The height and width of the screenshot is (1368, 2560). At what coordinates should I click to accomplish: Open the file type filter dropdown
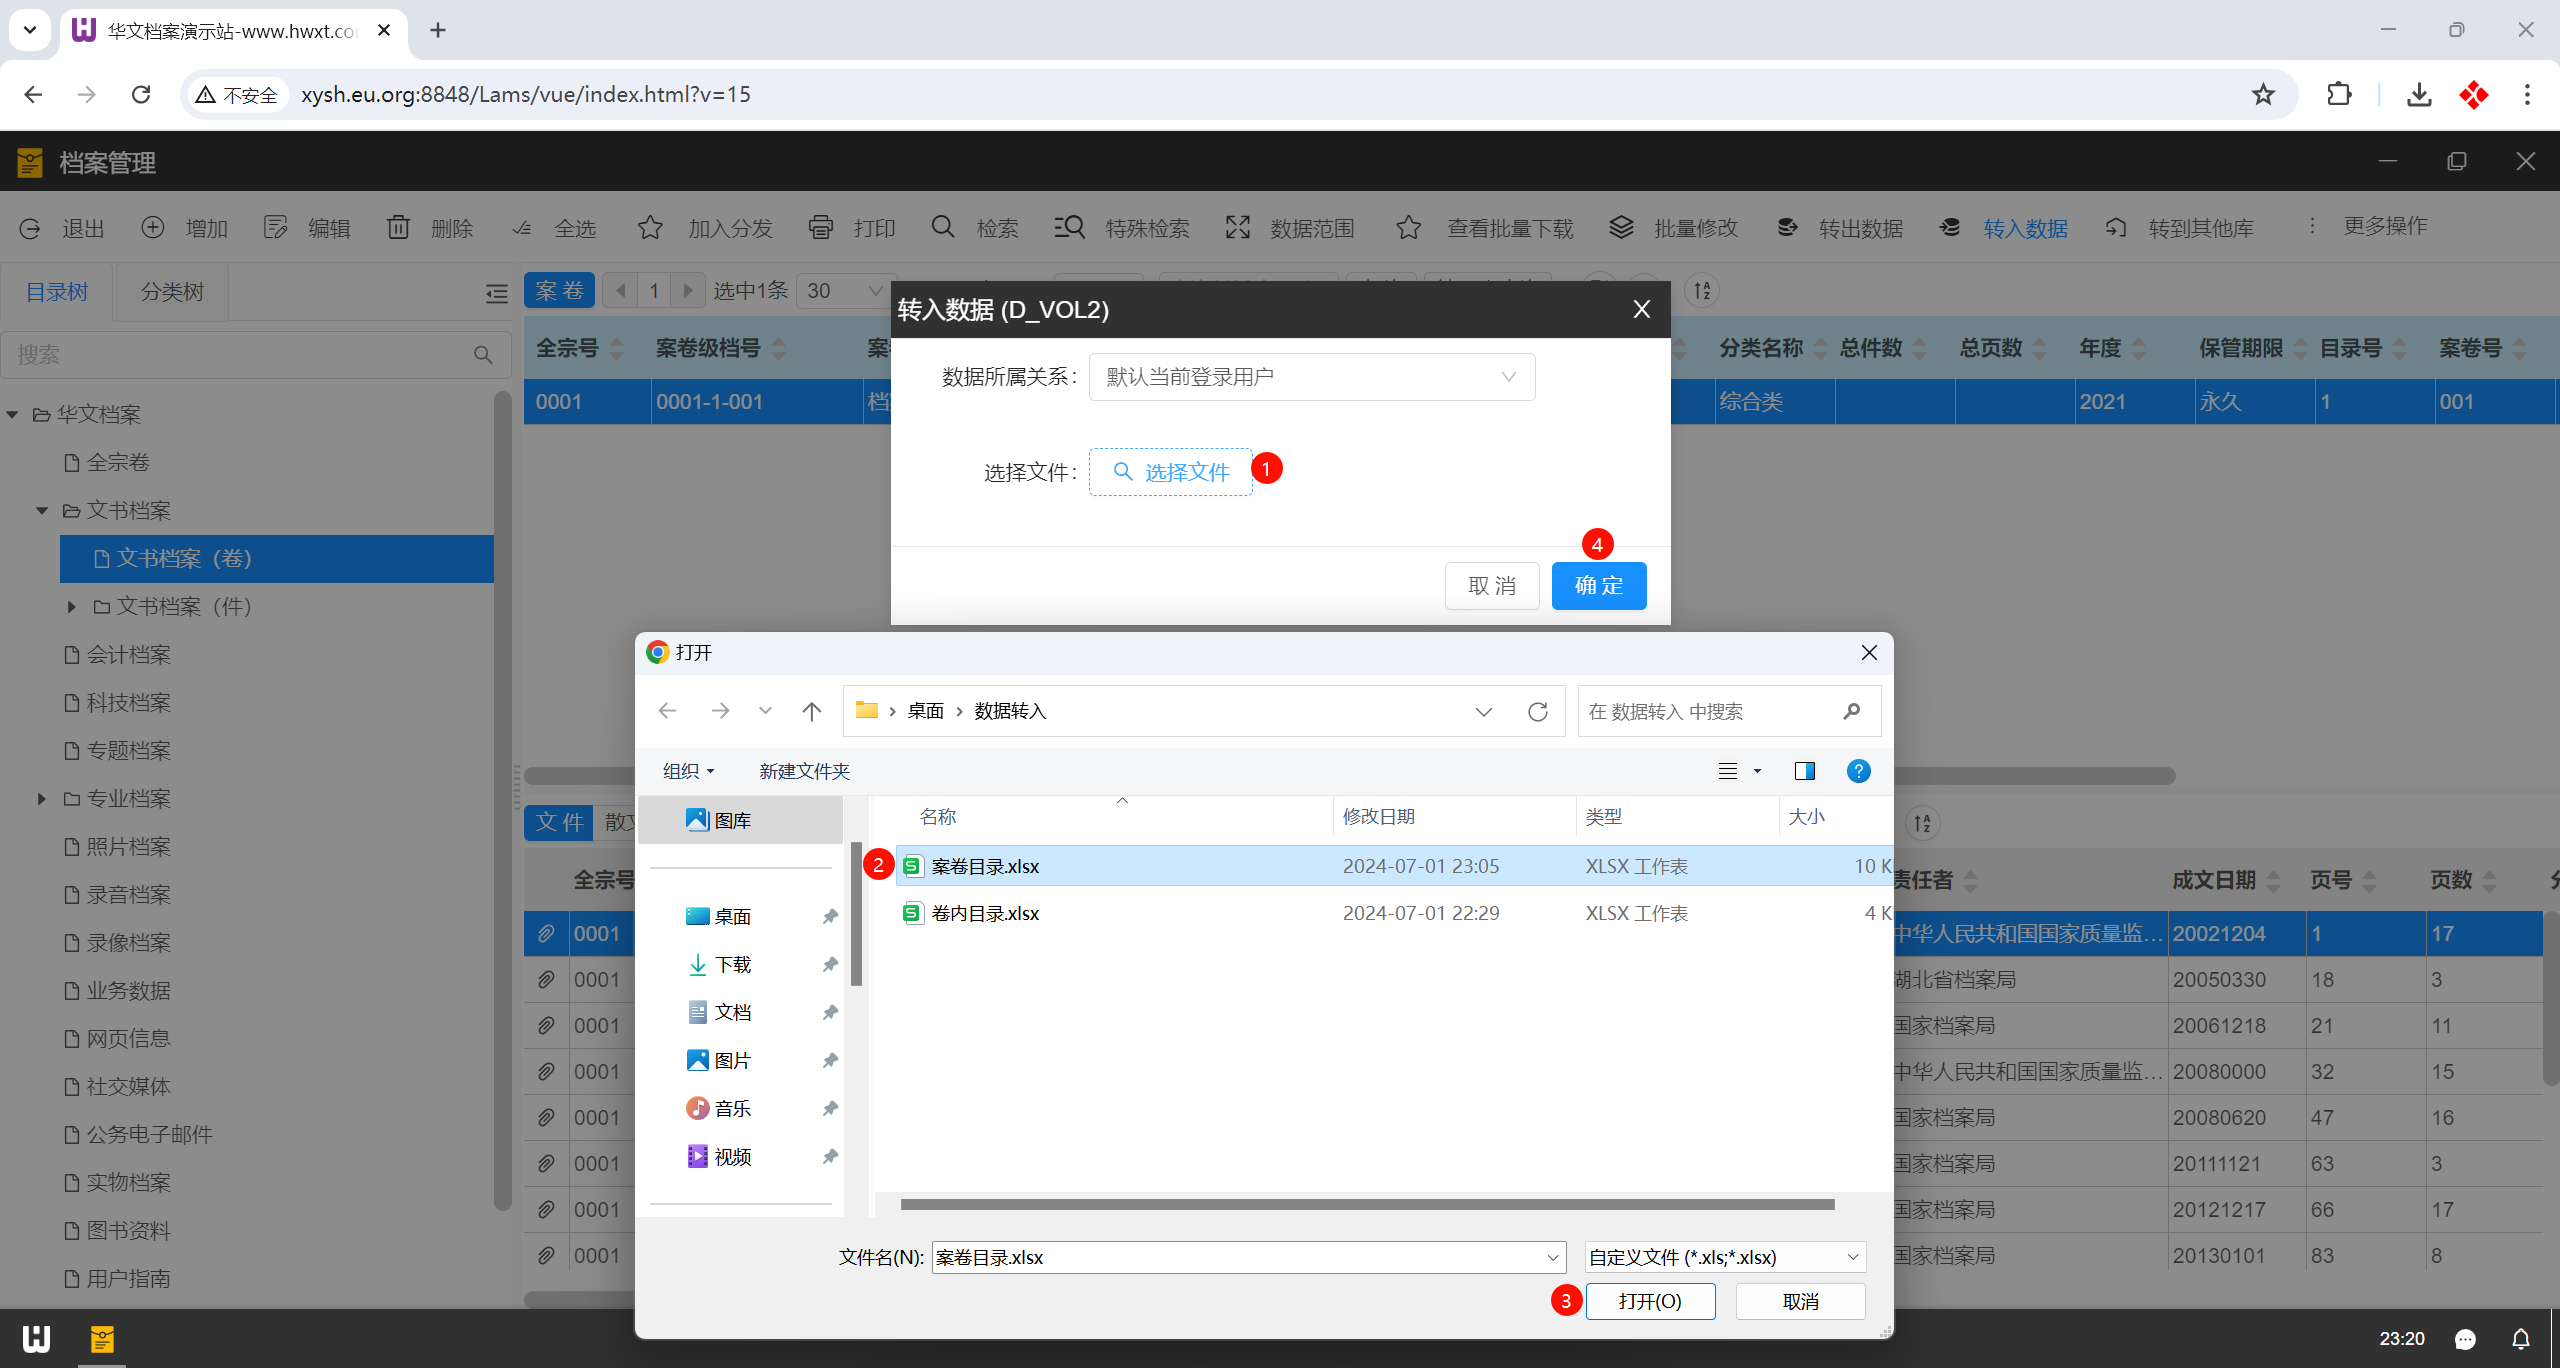[x=1725, y=1257]
